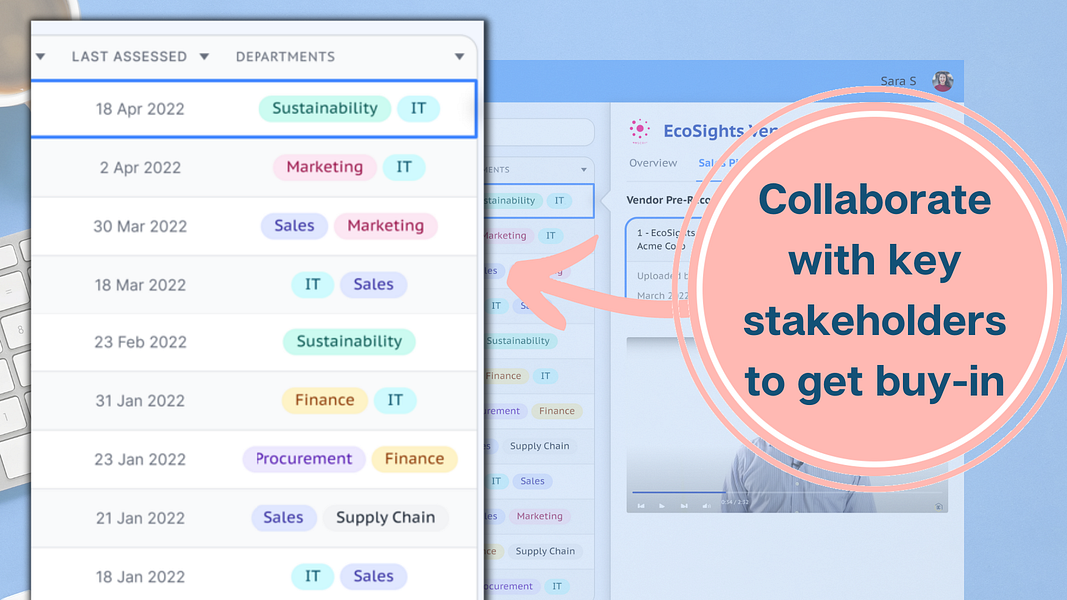Click the Marketing tag beside IT in the background table

pyautogui.click(x=507, y=236)
